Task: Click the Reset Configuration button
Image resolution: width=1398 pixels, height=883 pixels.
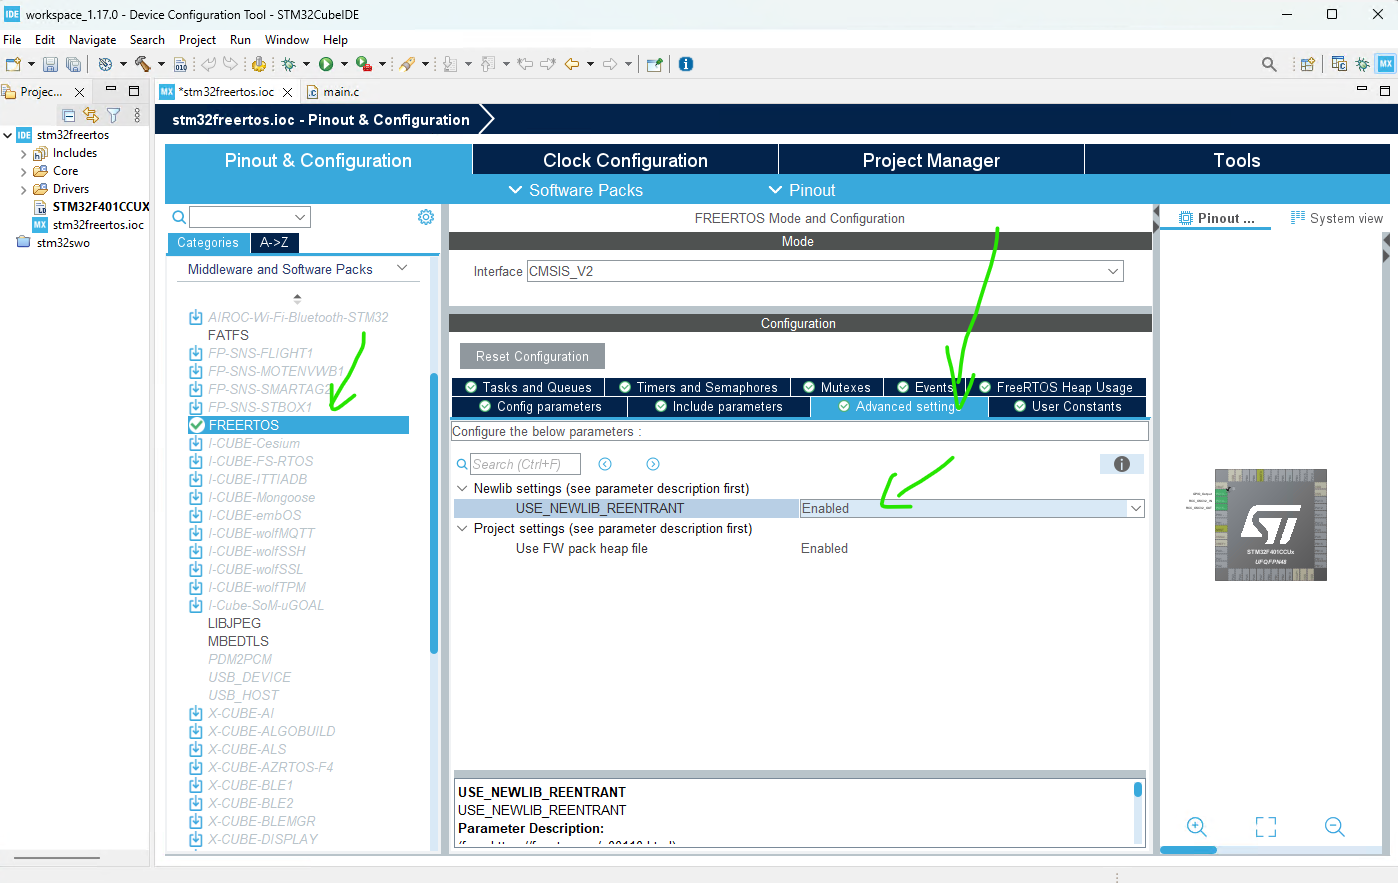Action: click(x=532, y=356)
